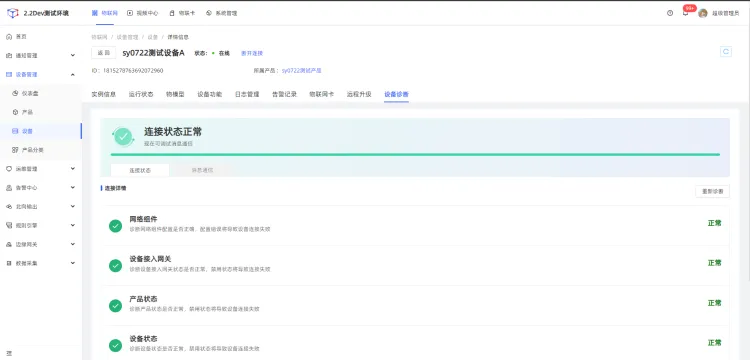750x360 pixels.
Task: Open 产品分类 icon in sidebar
Action: pyautogui.click(x=15, y=150)
